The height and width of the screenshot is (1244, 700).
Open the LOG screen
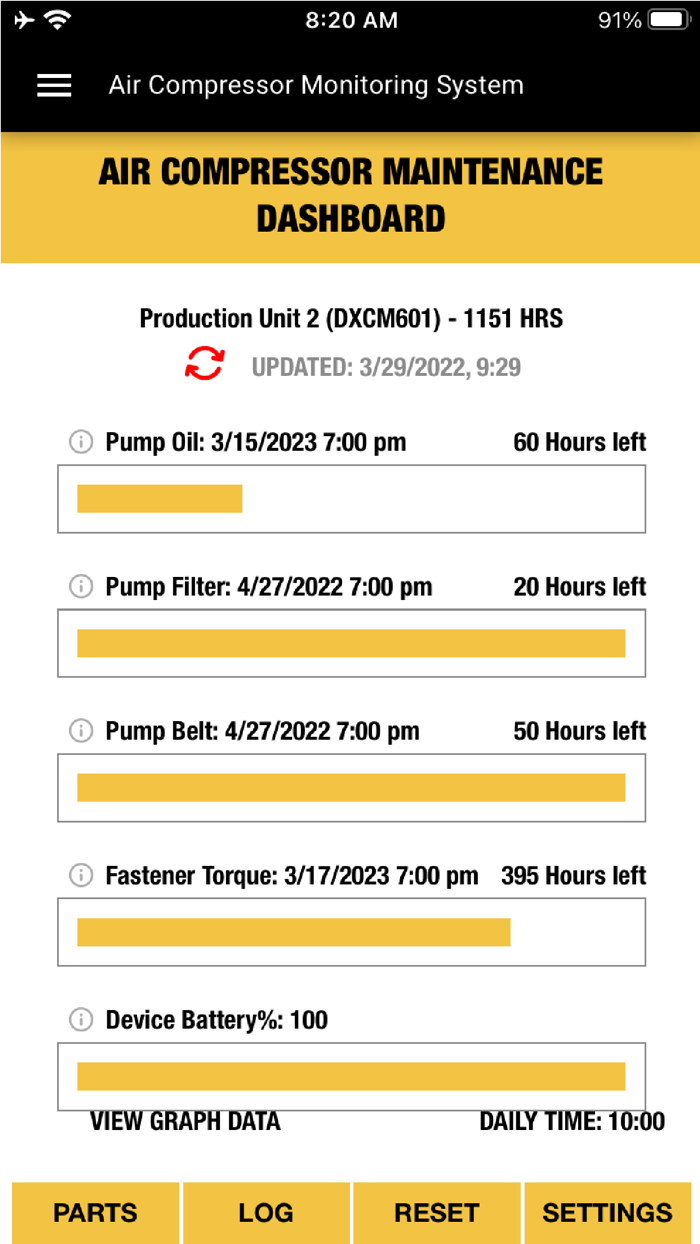(x=265, y=1212)
